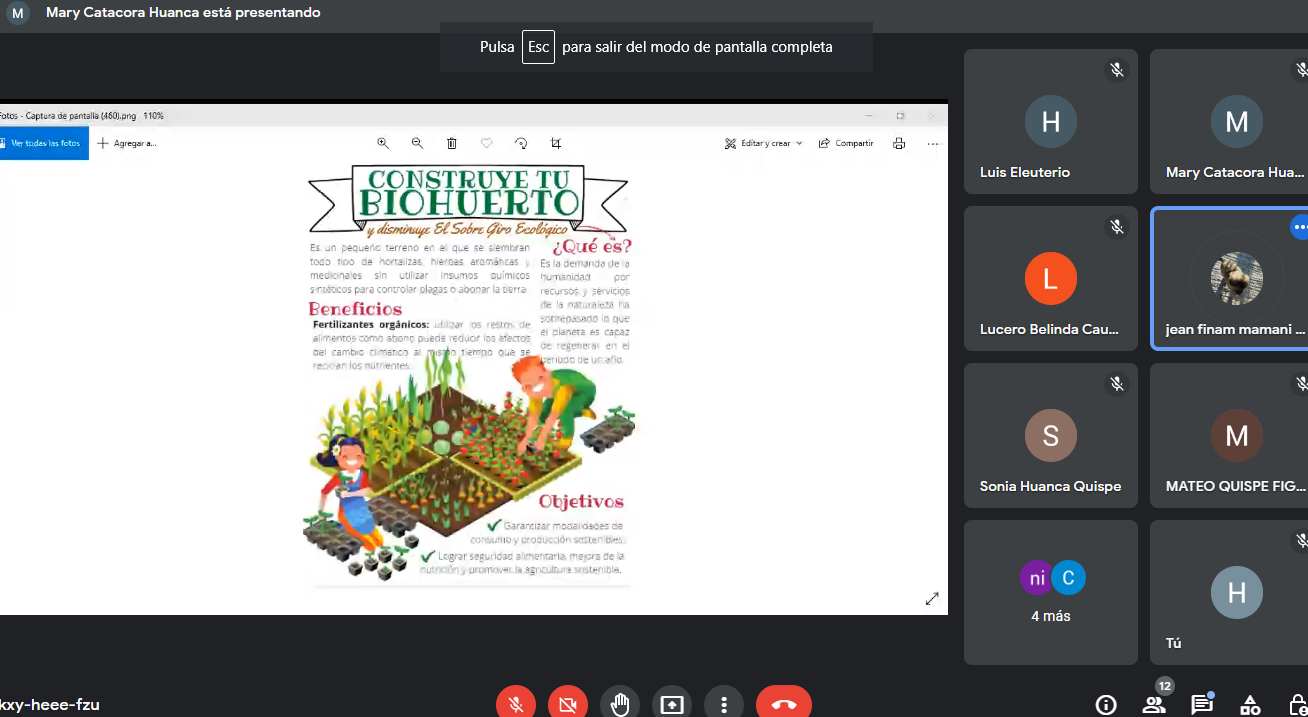Open Agregar a menu in Photos
This screenshot has height=717, width=1308.
[127, 143]
